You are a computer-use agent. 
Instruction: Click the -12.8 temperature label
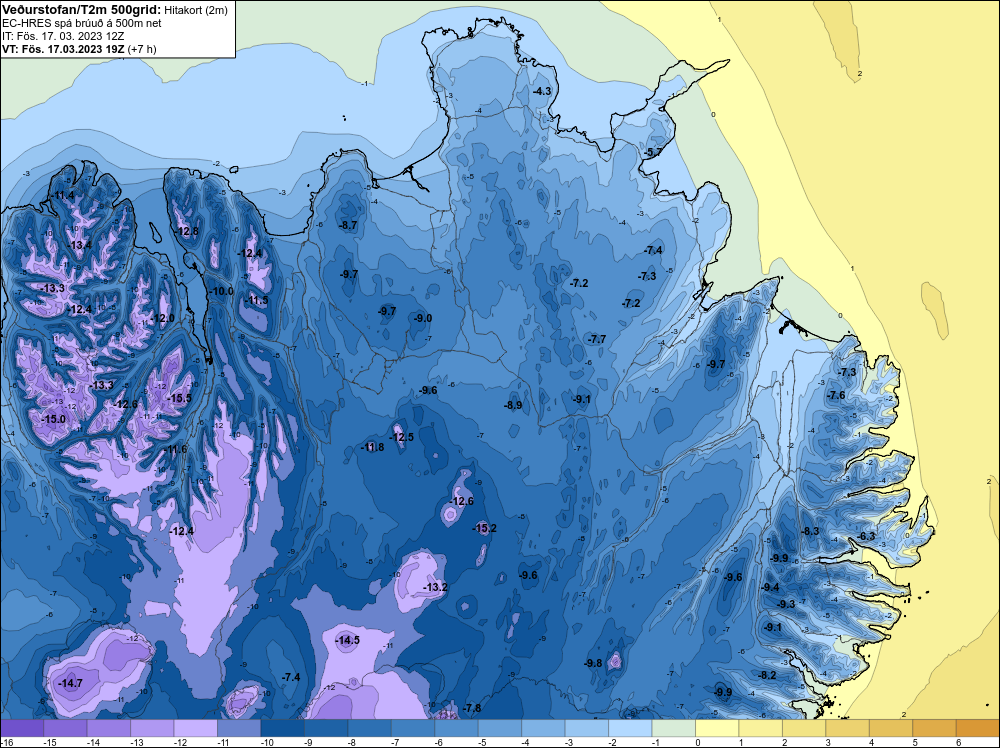(x=188, y=231)
